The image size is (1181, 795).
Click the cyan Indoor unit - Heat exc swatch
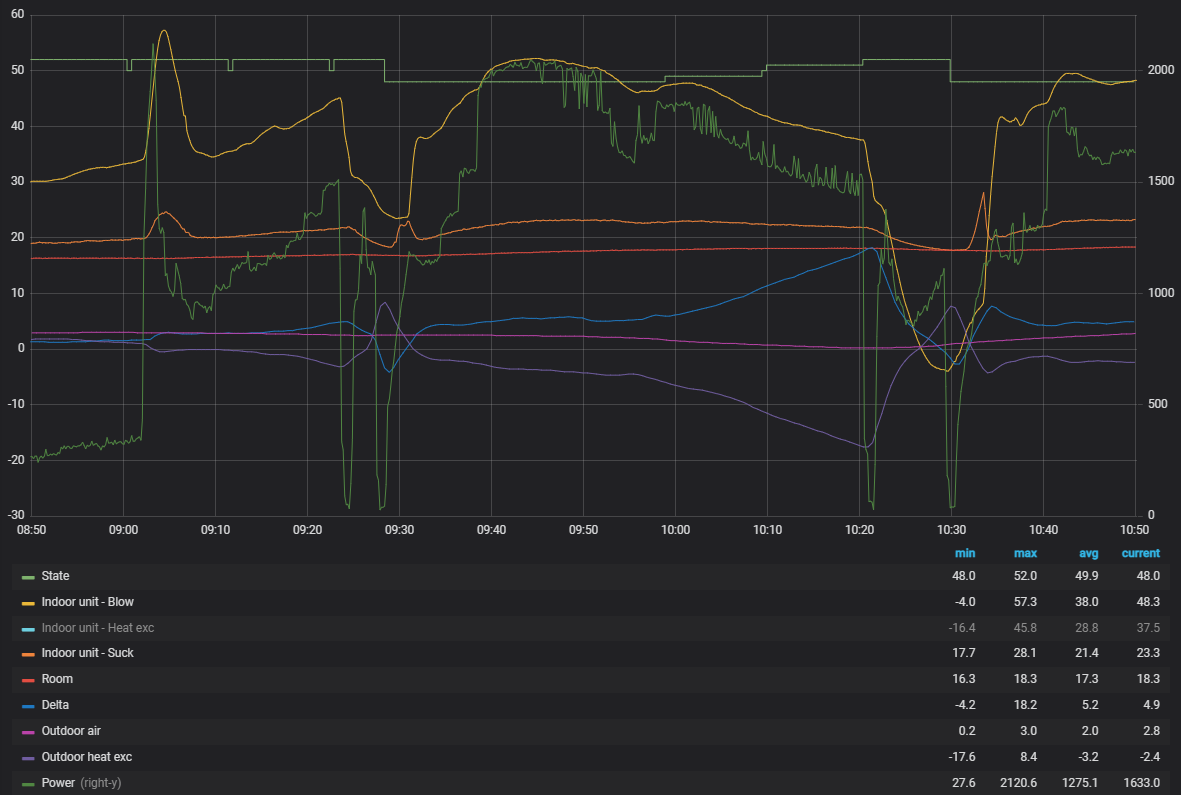point(28,628)
